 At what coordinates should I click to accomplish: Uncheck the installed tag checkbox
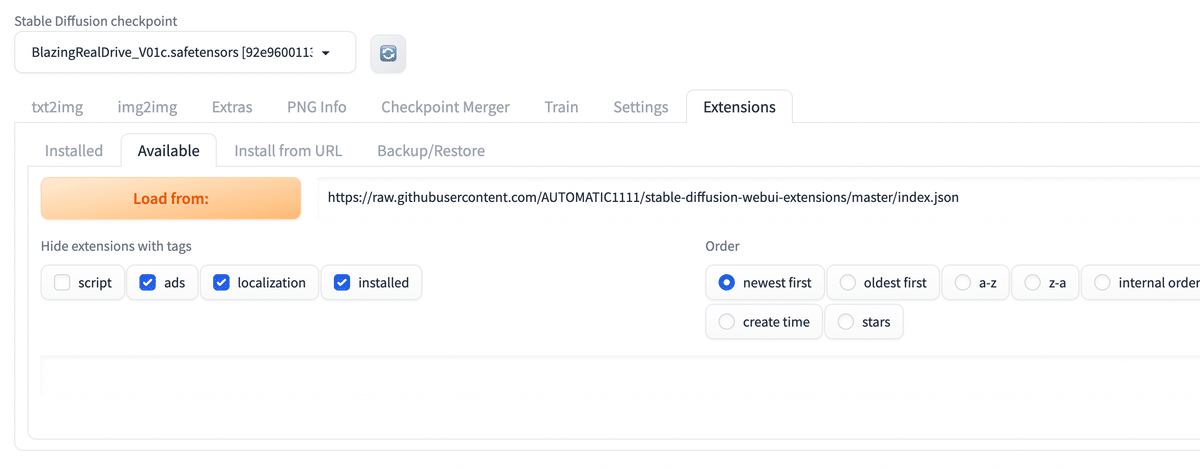tap(342, 283)
